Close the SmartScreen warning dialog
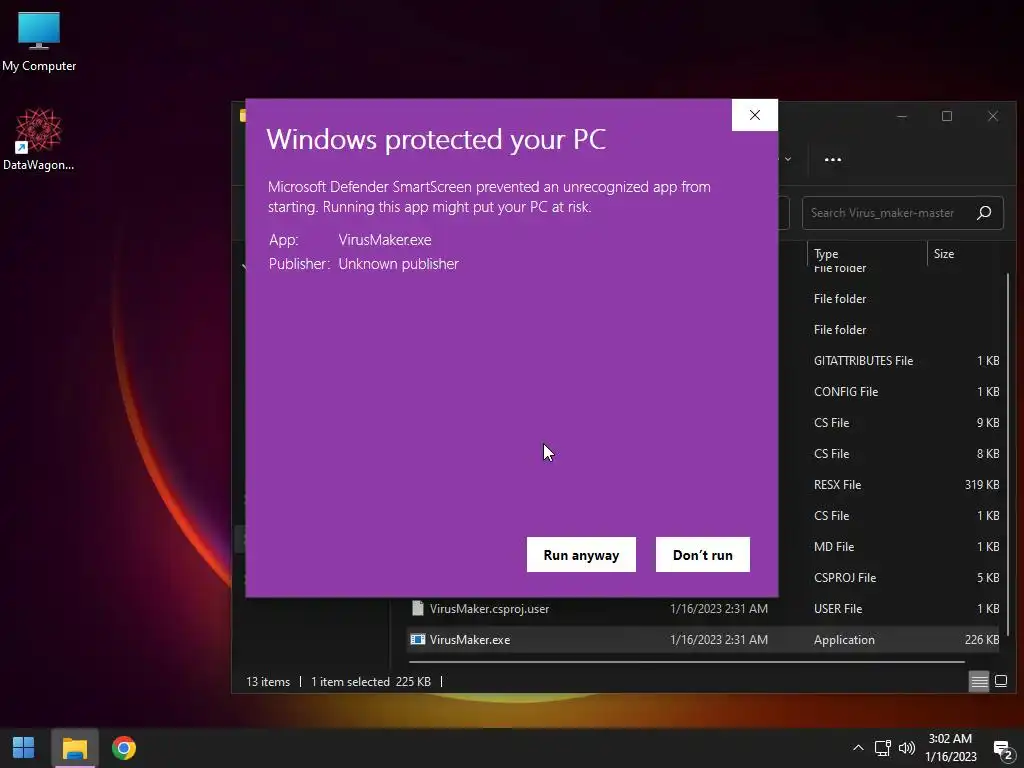This screenshot has width=1024, height=768. (754, 115)
